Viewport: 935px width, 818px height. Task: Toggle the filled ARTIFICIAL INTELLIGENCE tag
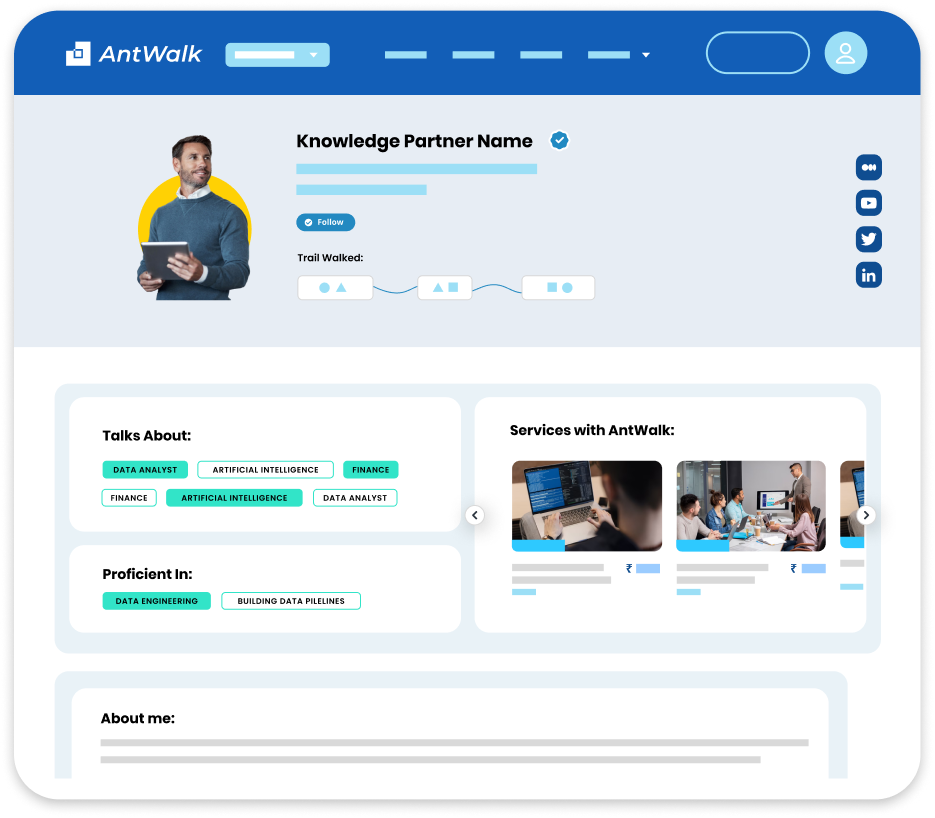(x=234, y=498)
